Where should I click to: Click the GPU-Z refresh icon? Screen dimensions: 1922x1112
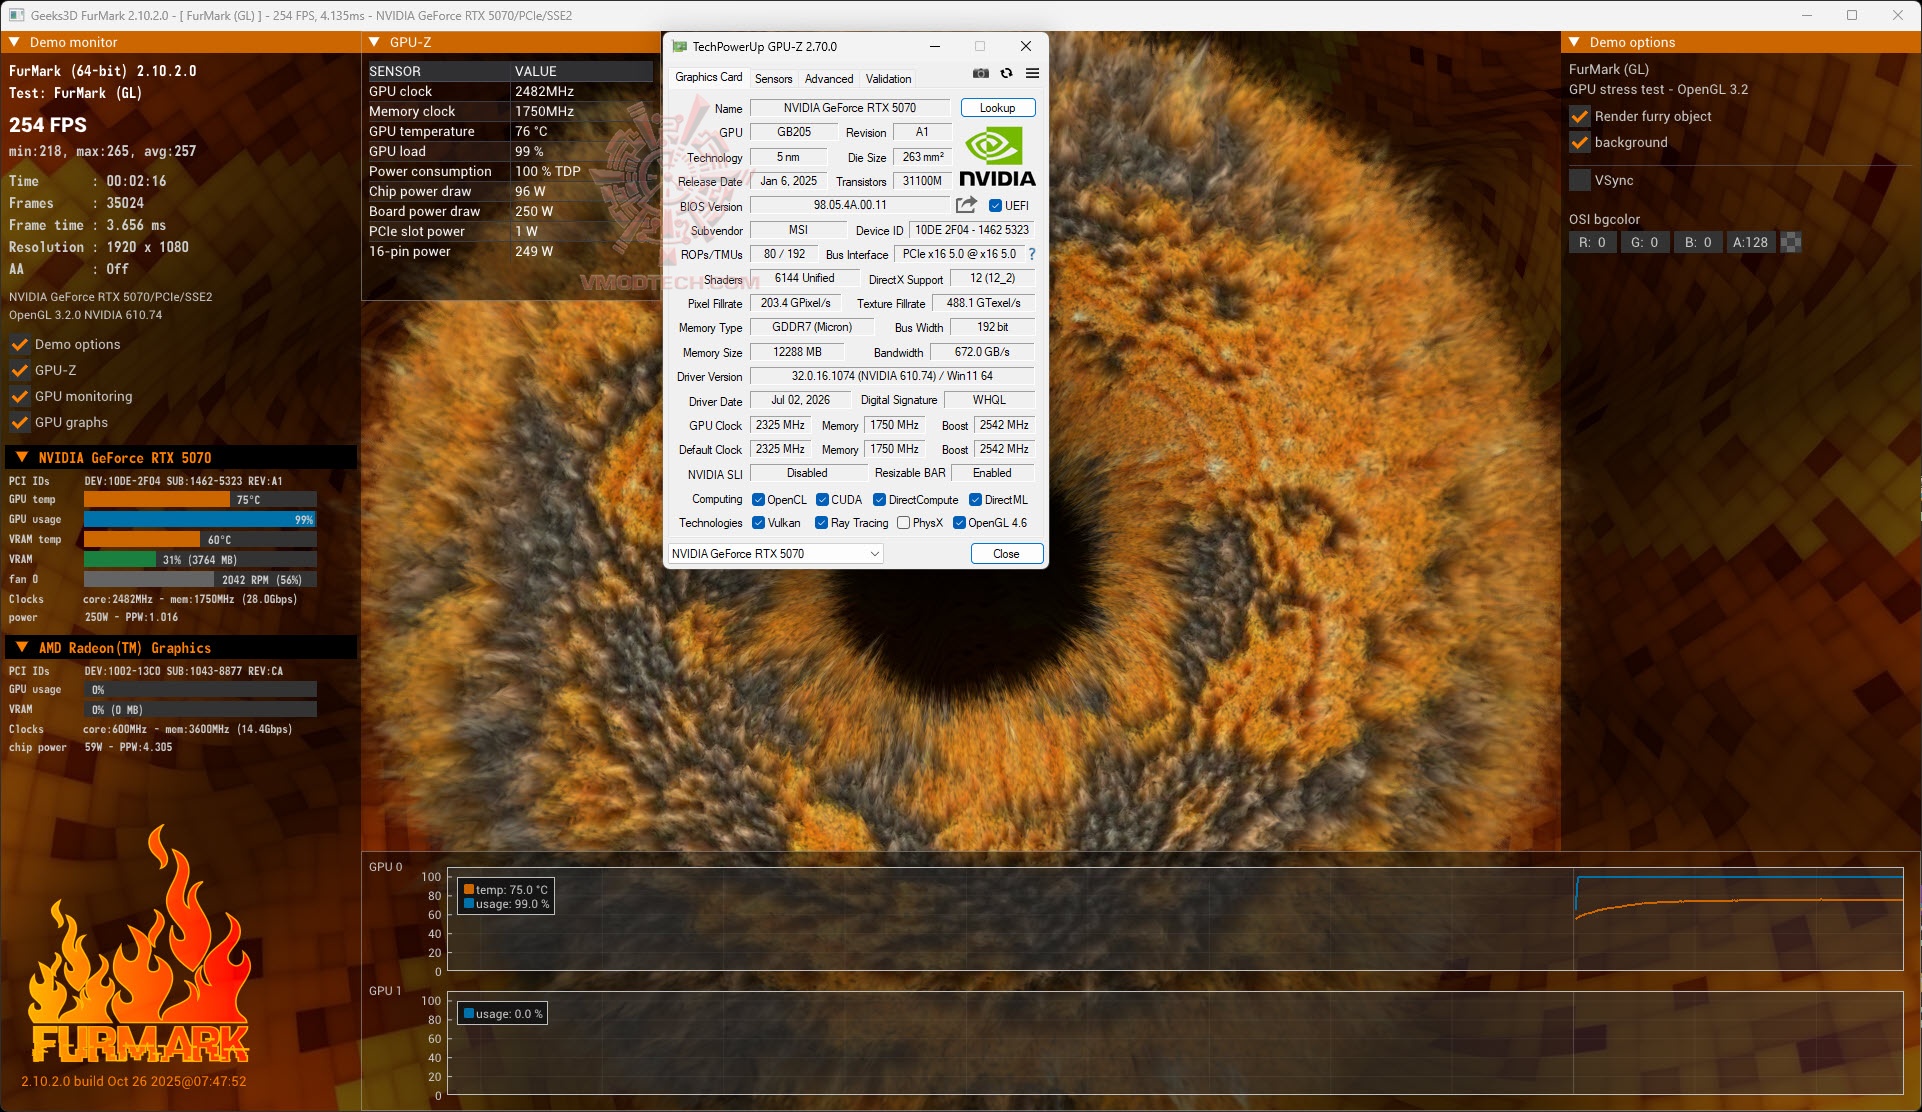[1006, 74]
